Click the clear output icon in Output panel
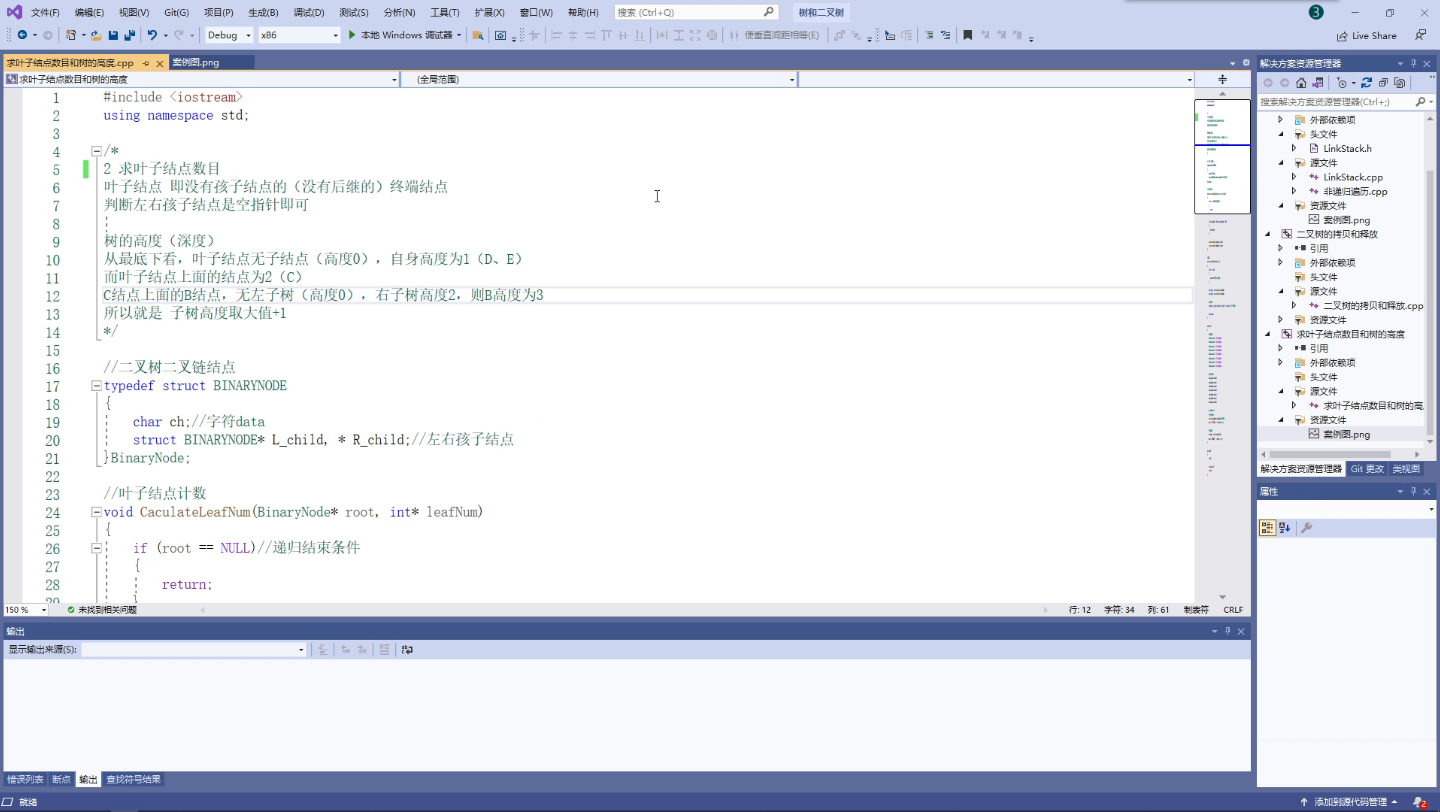 [384, 650]
